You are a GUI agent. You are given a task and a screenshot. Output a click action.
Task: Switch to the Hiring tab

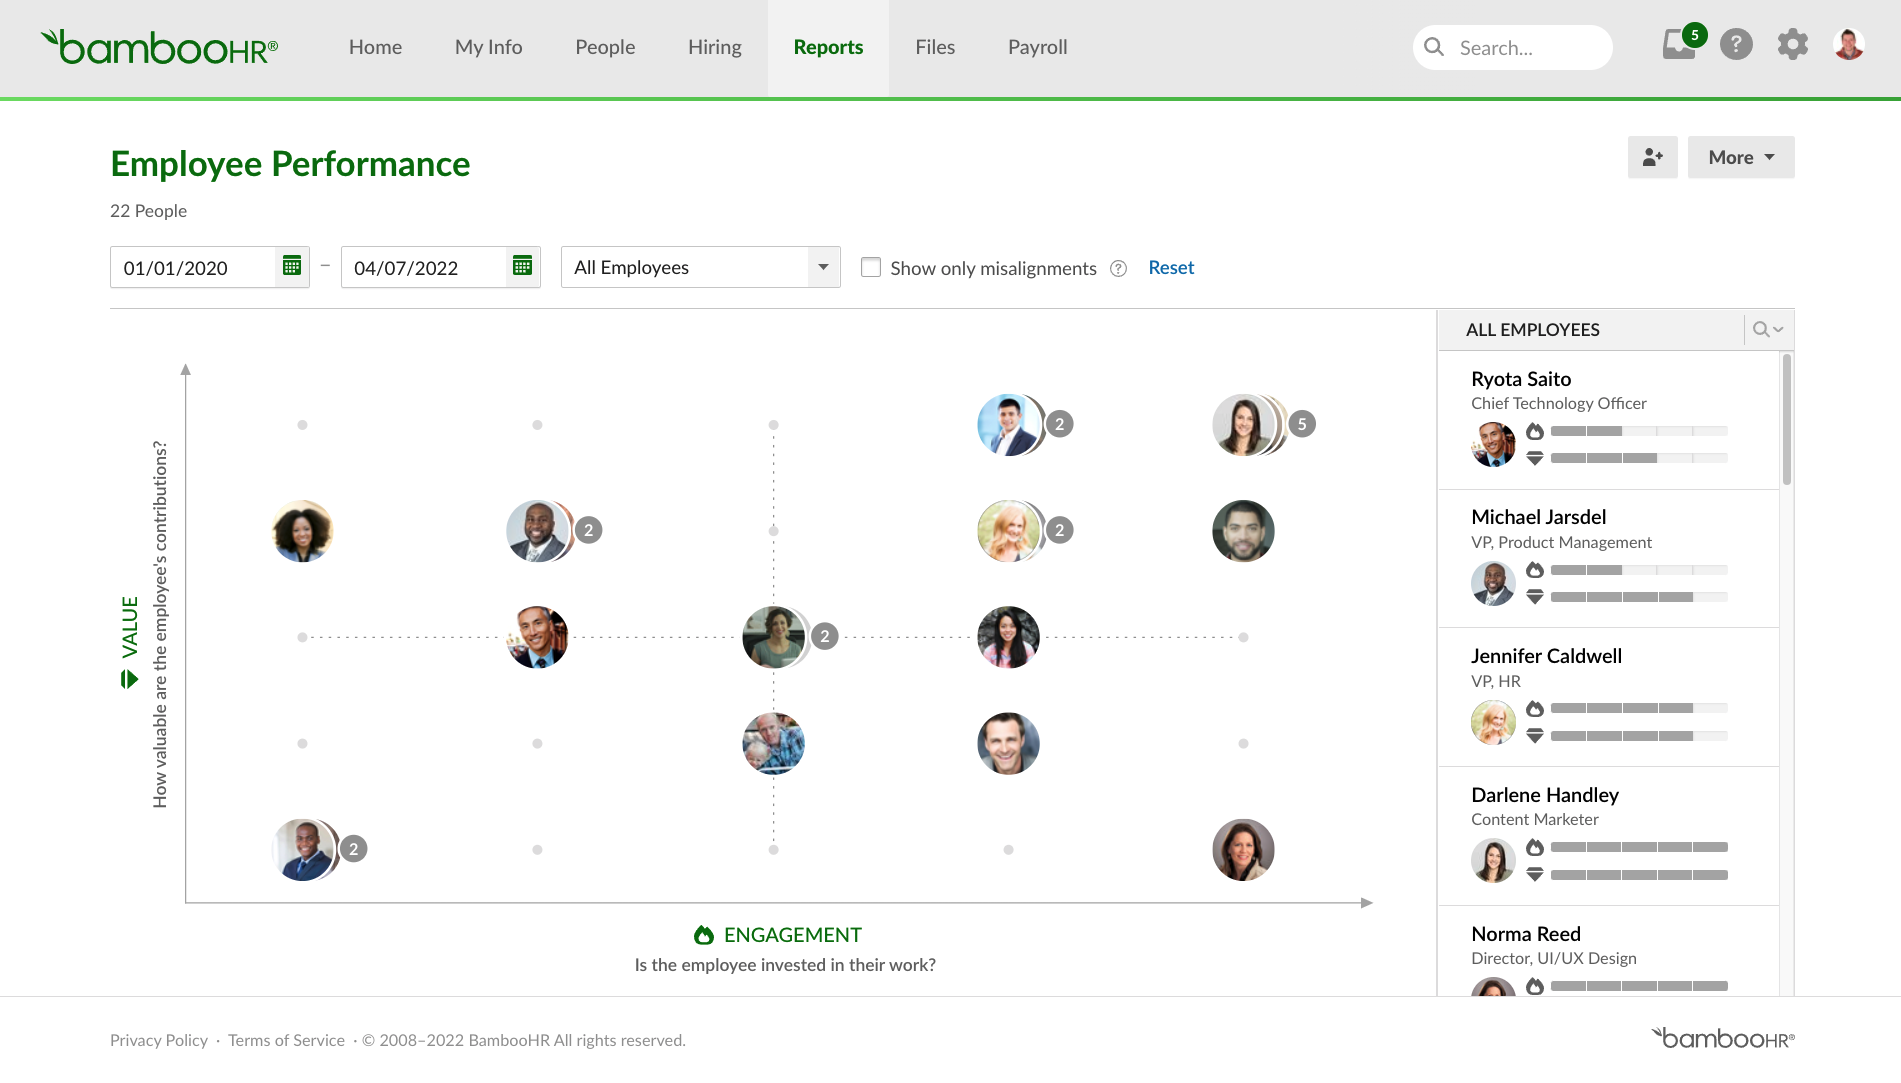(x=714, y=46)
